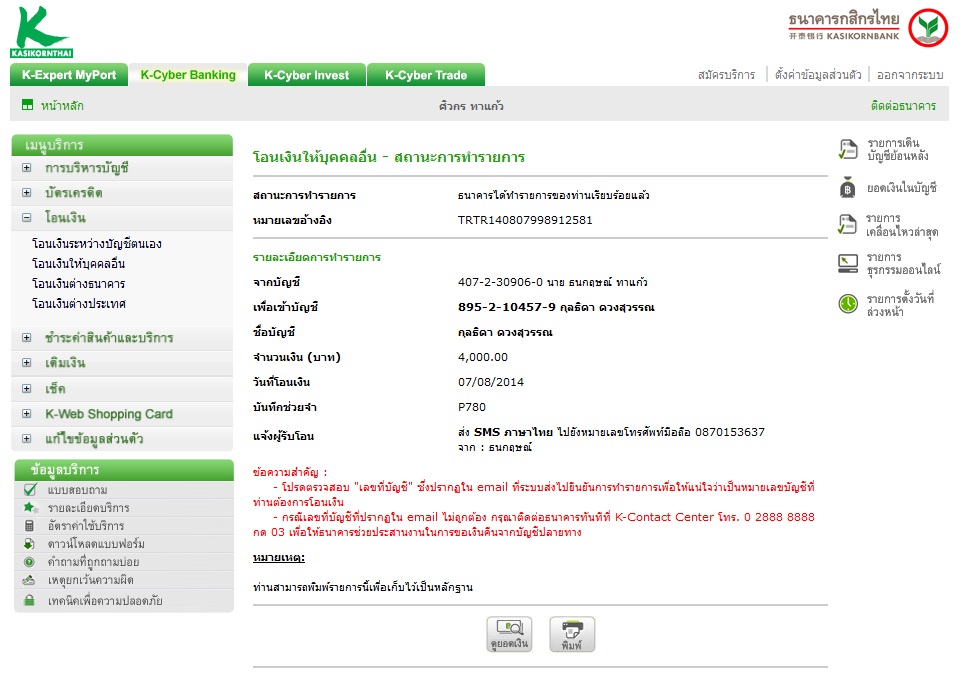
Task: Click the money bag account balance icon
Action: (848, 188)
